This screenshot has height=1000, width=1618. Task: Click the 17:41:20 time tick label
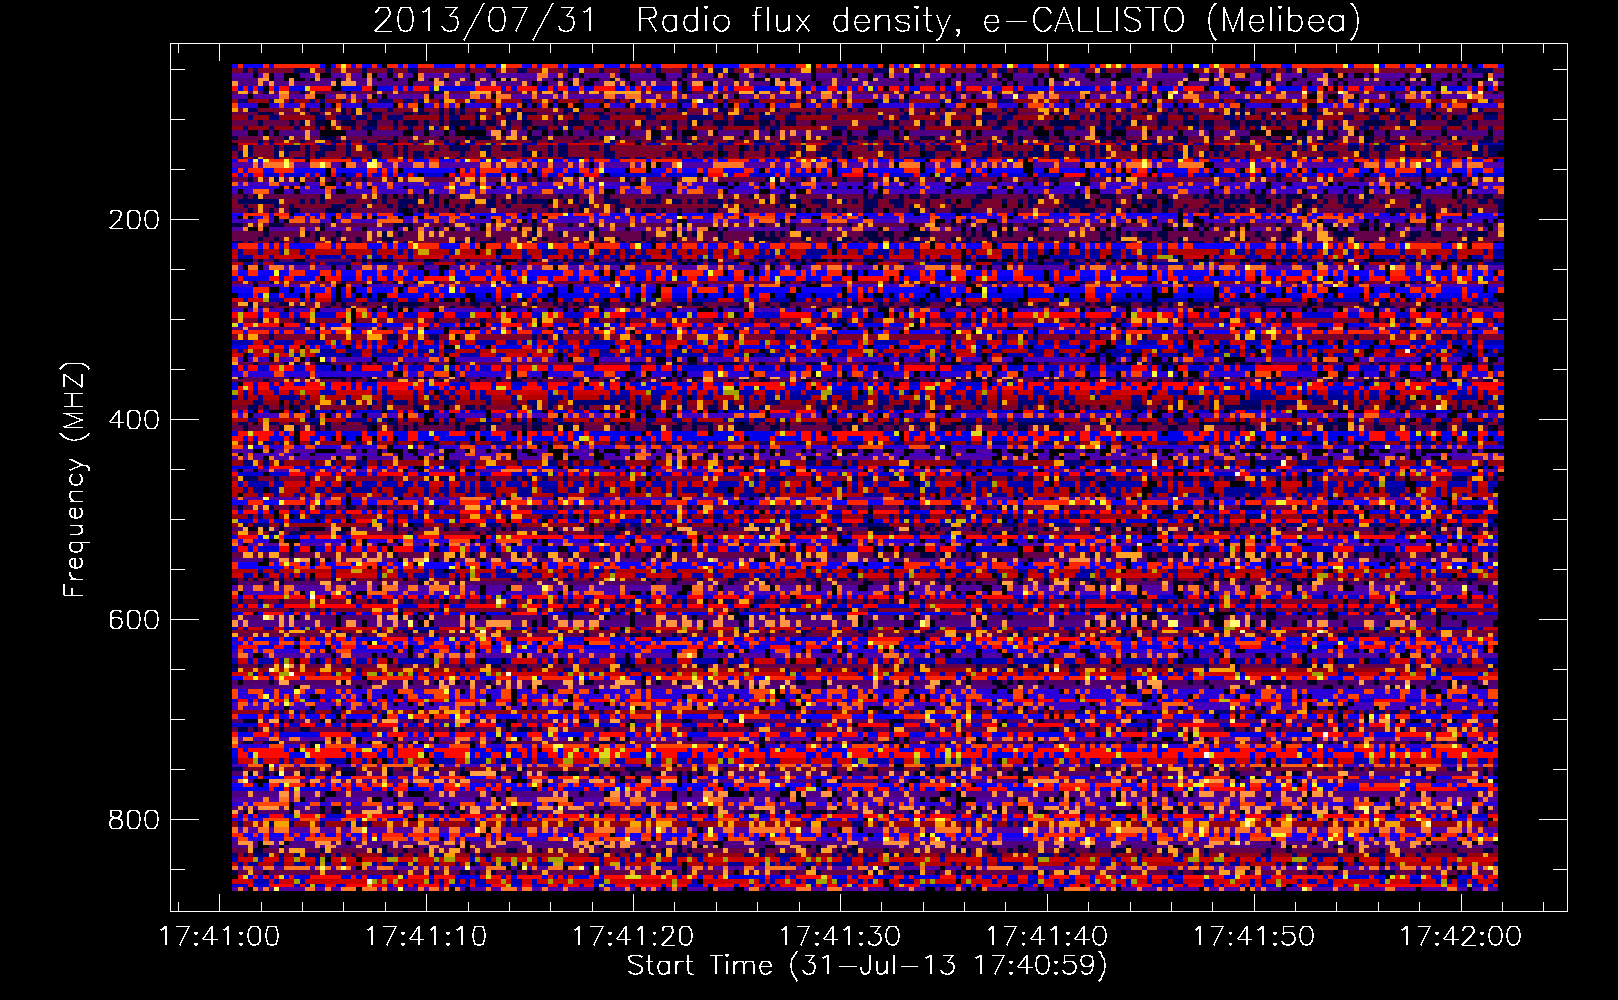pos(633,936)
